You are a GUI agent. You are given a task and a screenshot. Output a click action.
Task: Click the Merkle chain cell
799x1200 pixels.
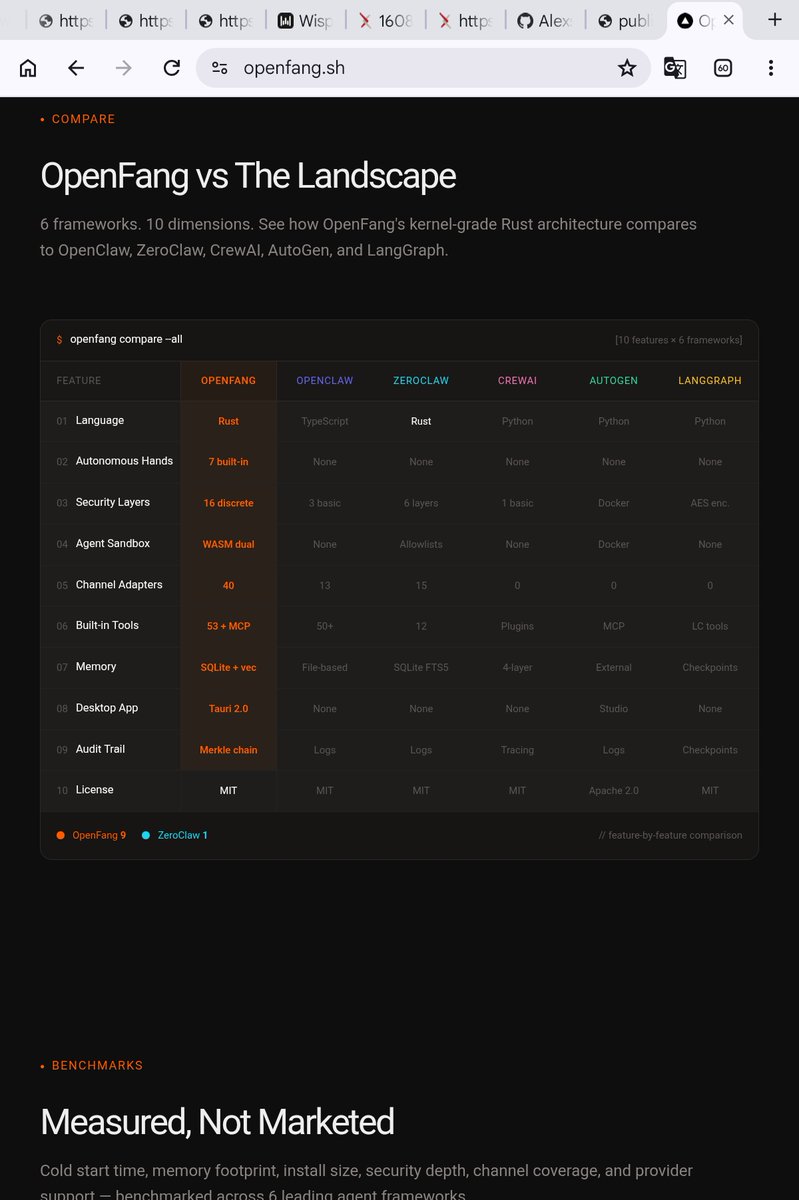[x=228, y=750]
